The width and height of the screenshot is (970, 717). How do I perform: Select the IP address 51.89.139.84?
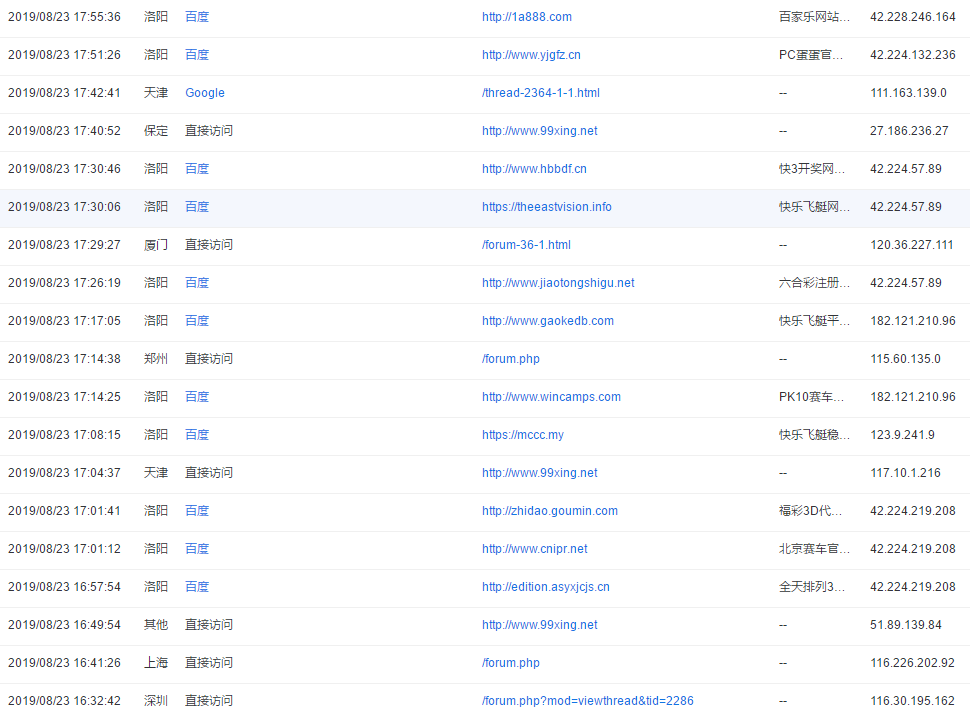(x=906, y=625)
